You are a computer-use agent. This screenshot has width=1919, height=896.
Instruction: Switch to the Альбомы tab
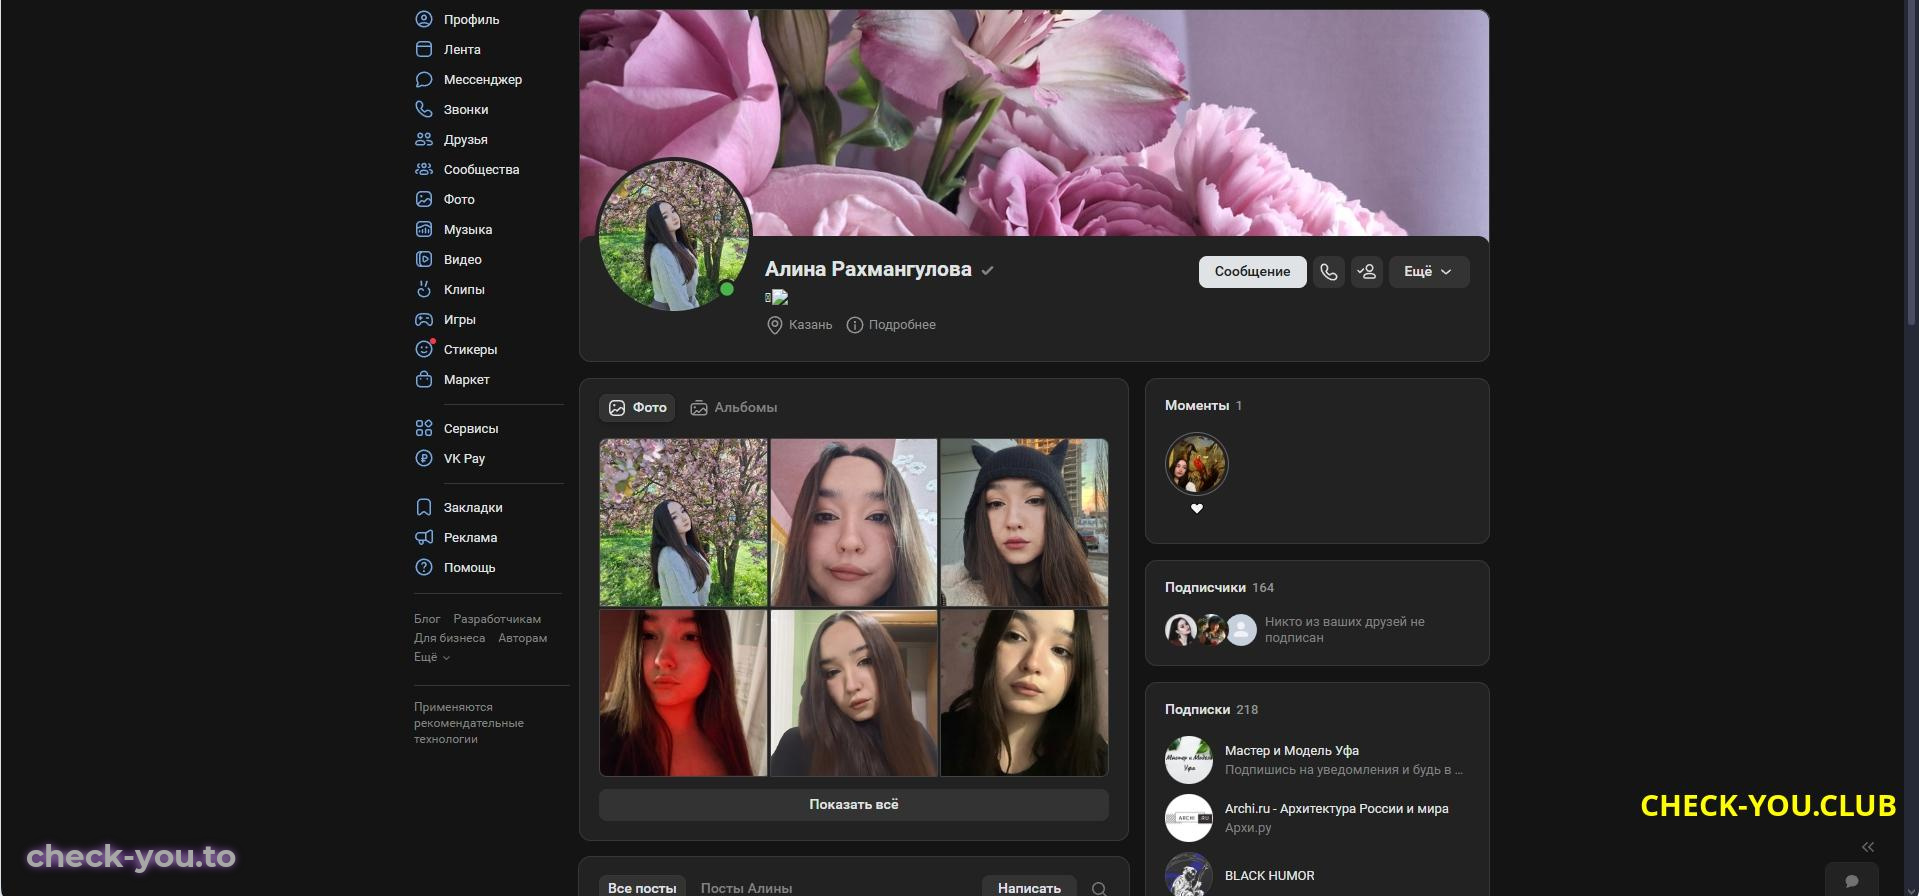tap(733, 408)
